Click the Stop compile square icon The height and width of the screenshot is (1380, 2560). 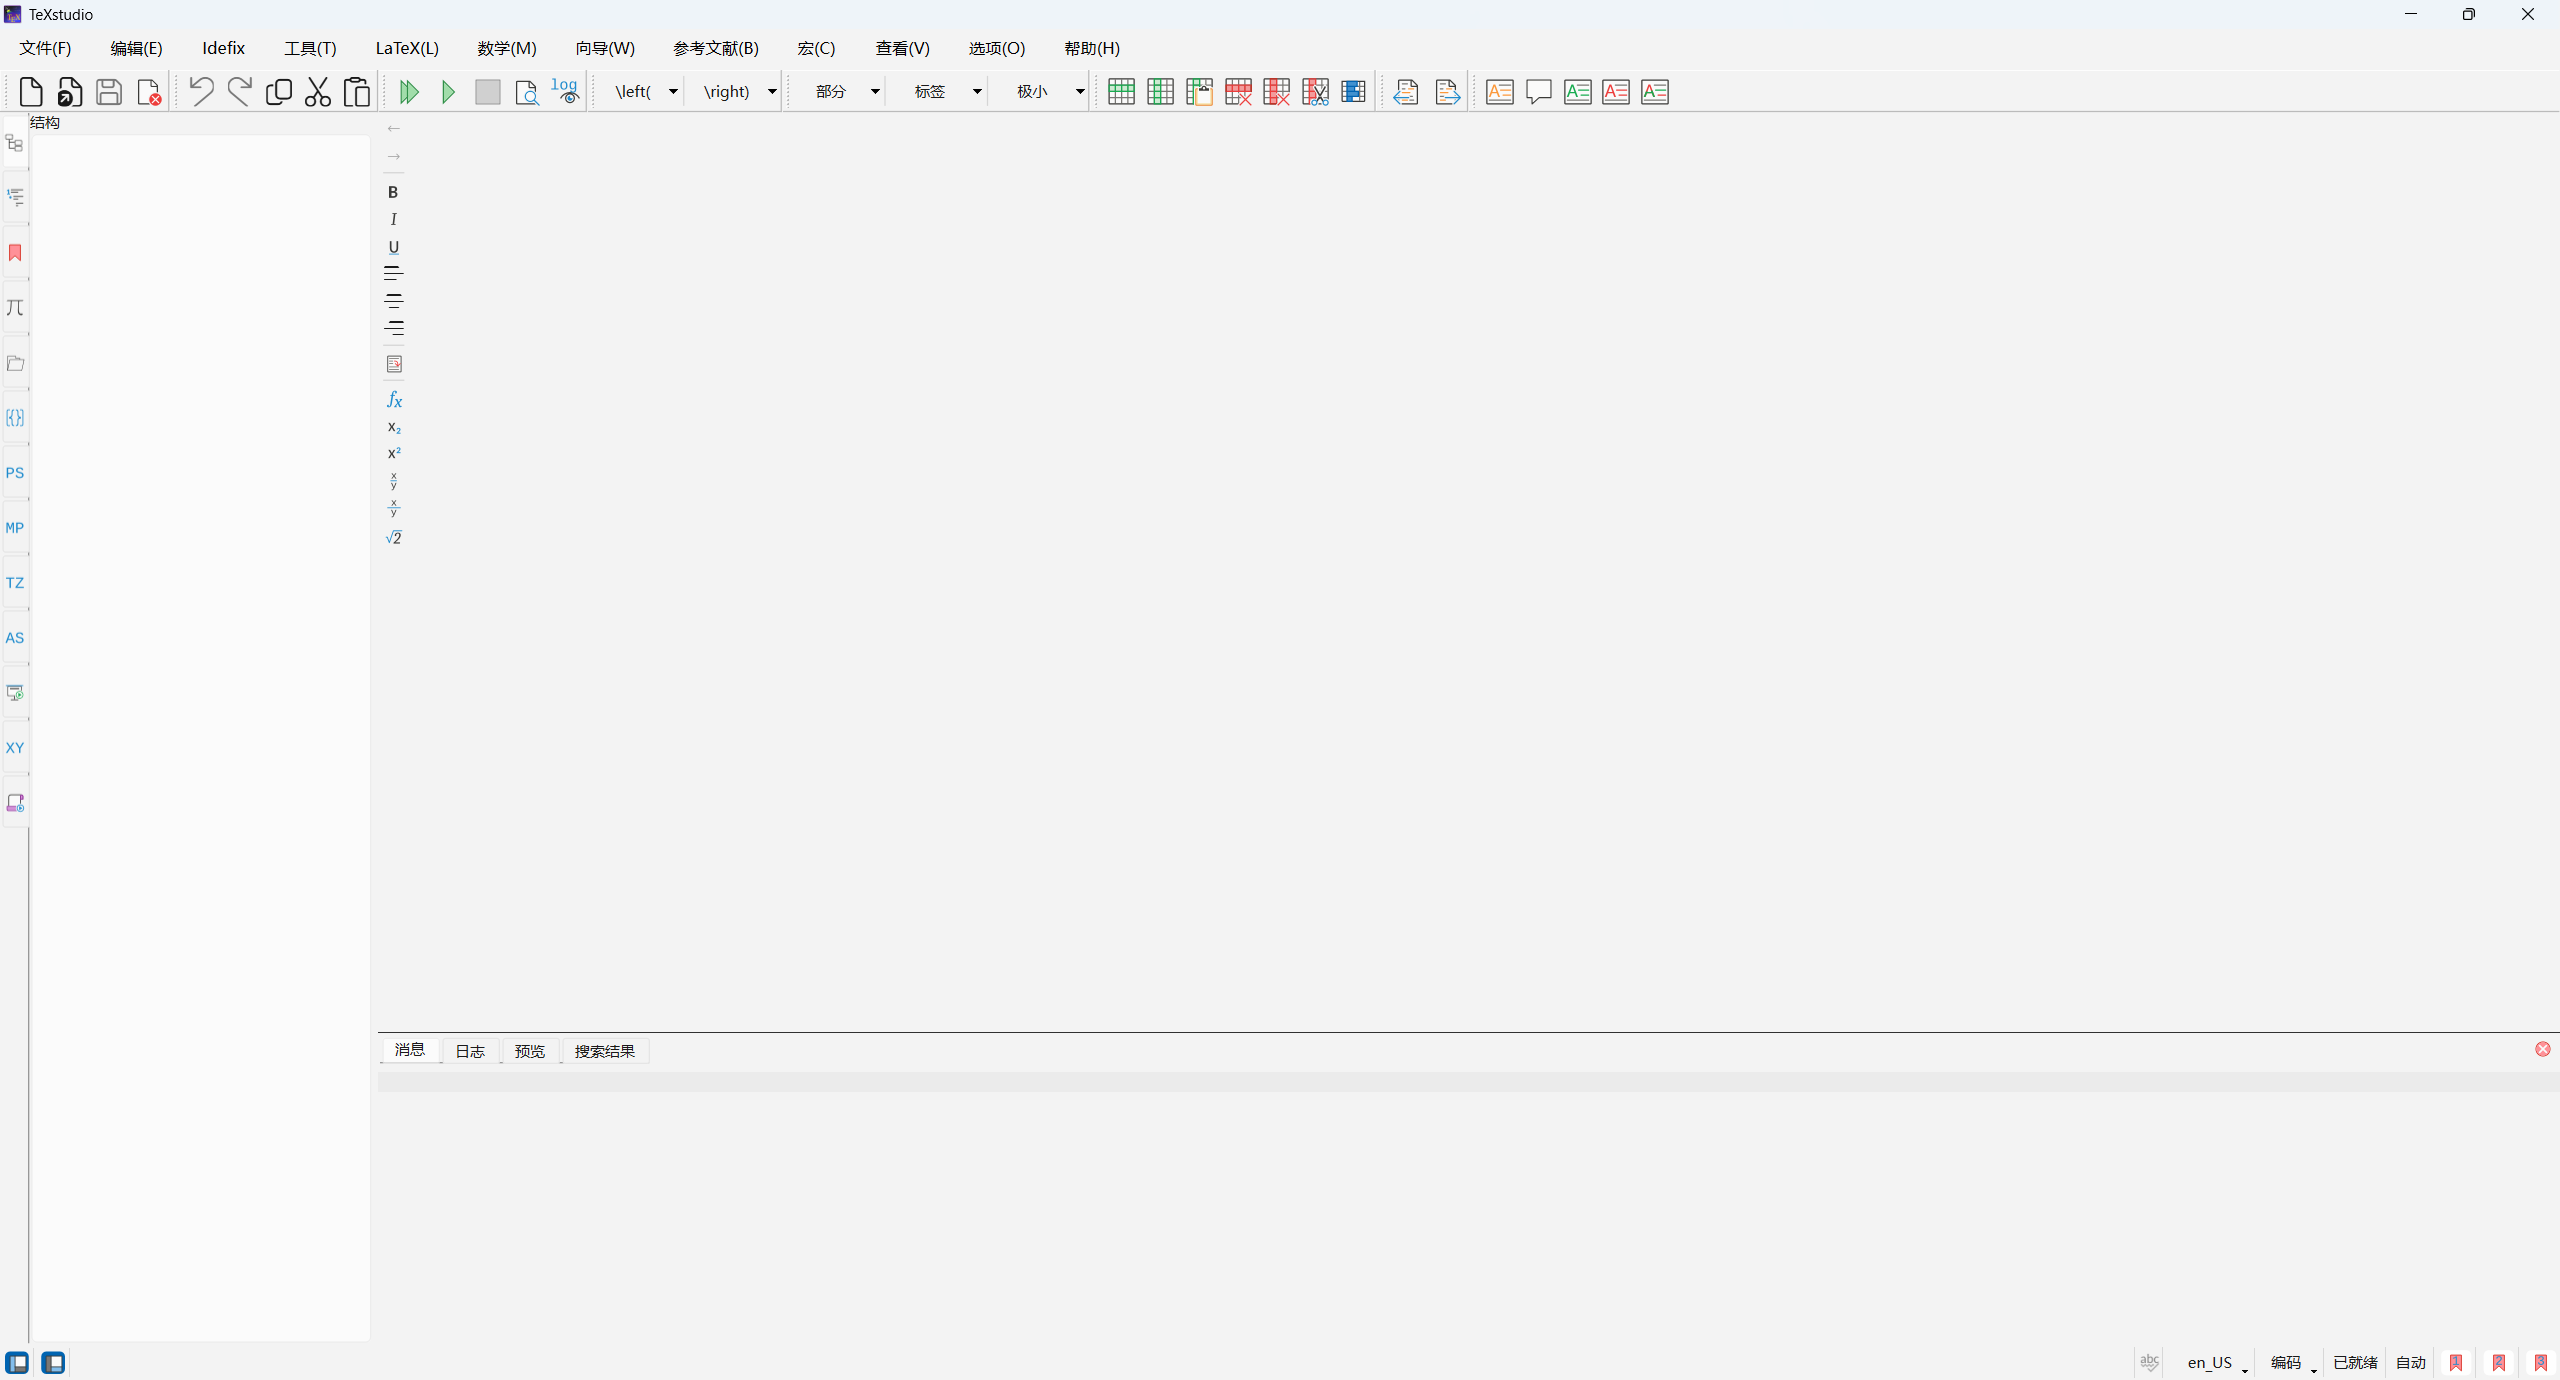point(487,92)
